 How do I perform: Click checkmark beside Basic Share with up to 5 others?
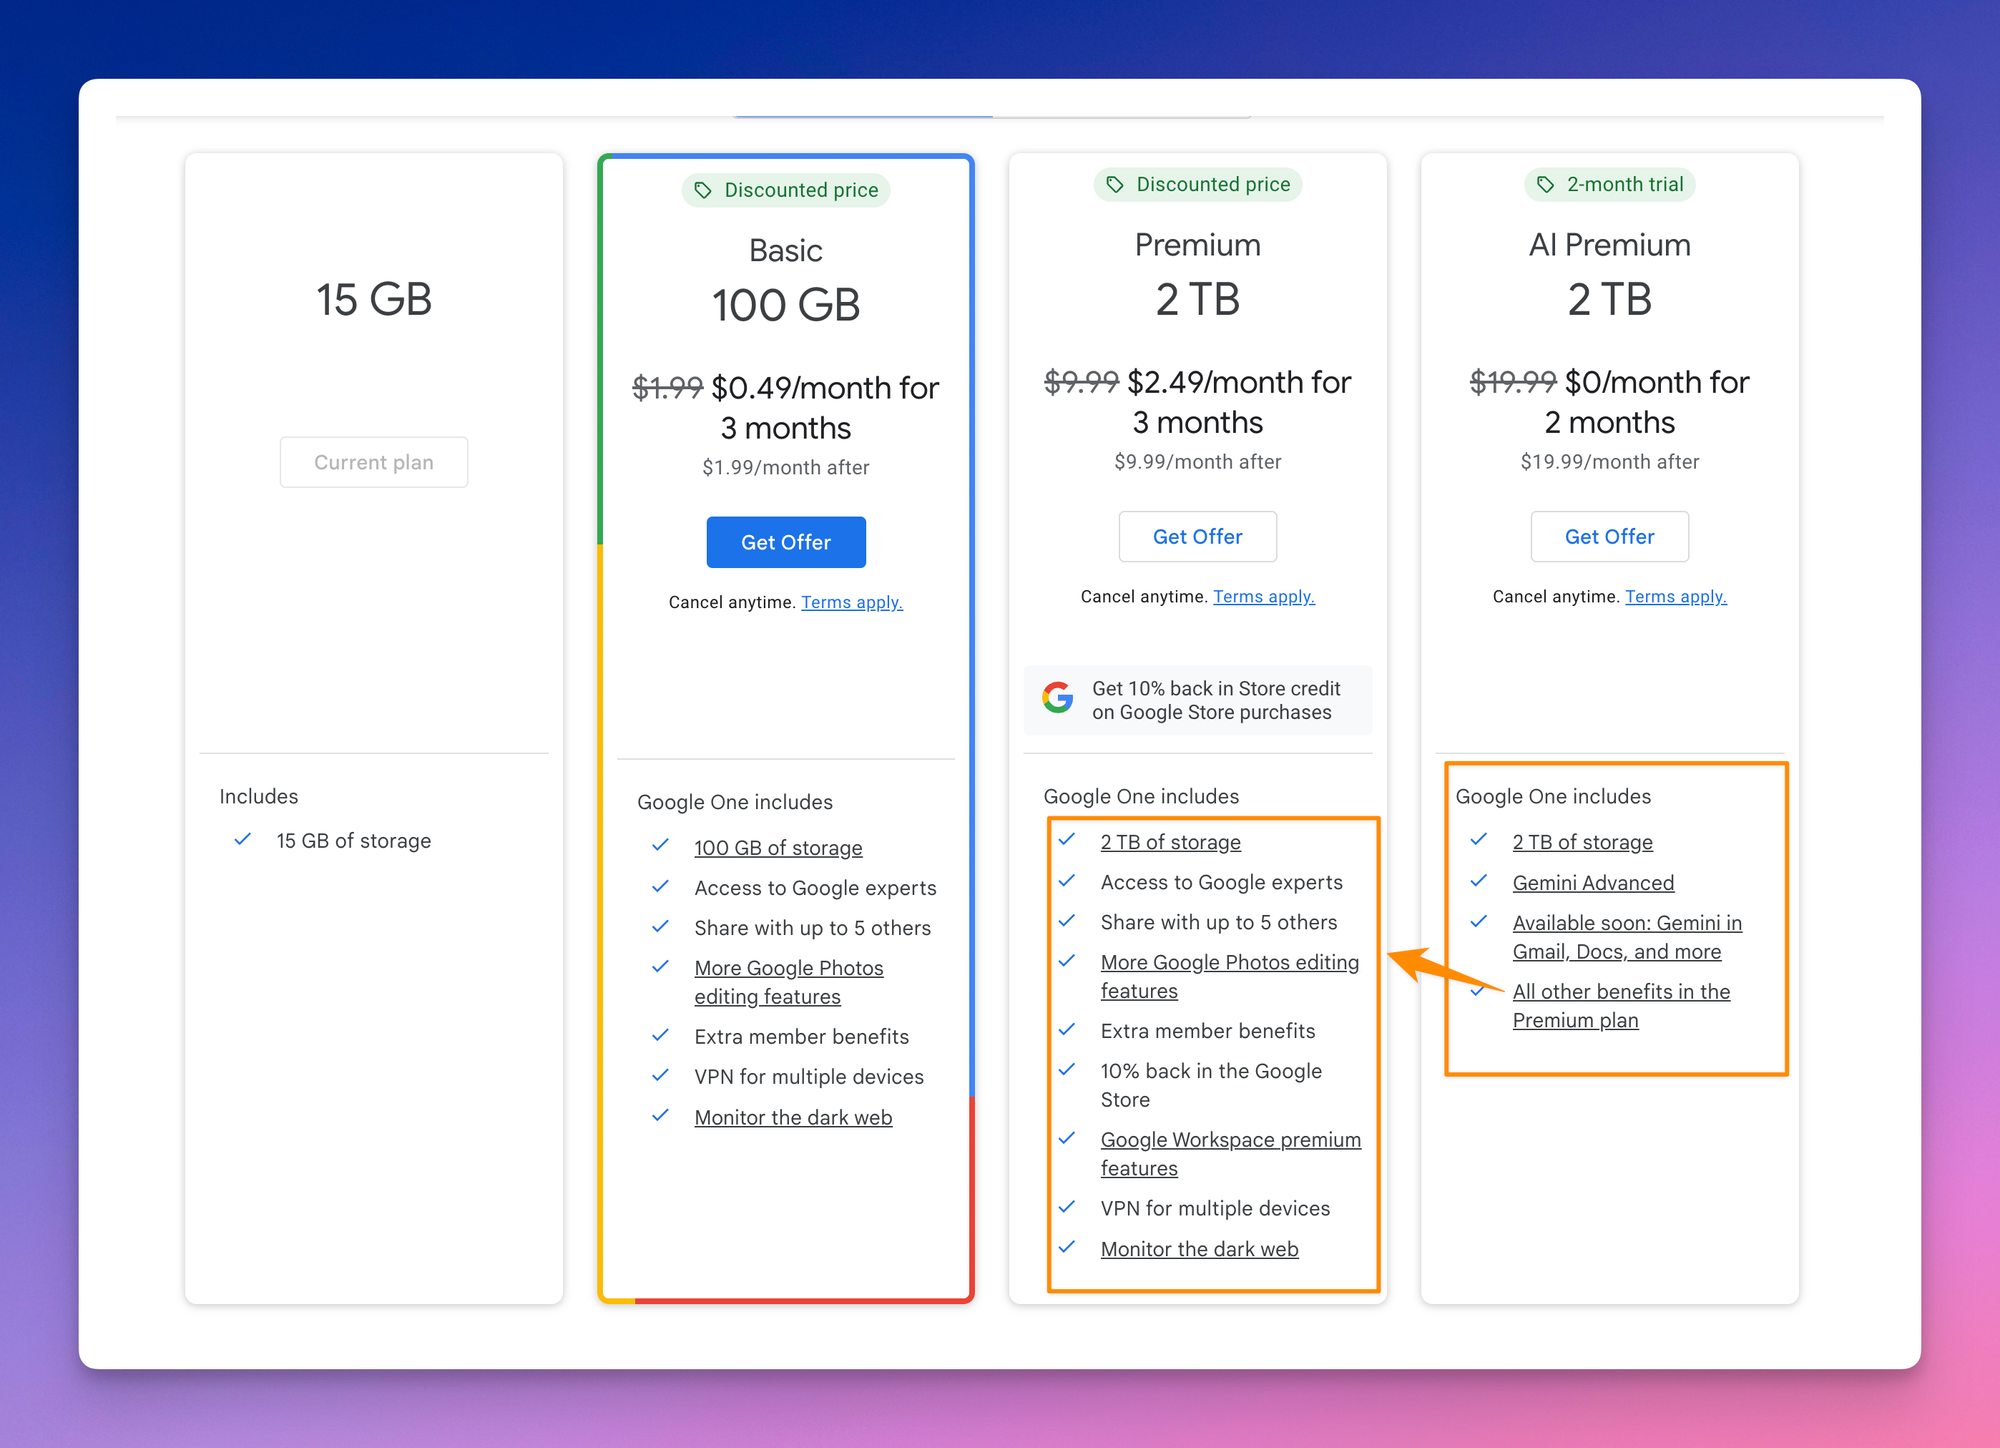[660, 926]
